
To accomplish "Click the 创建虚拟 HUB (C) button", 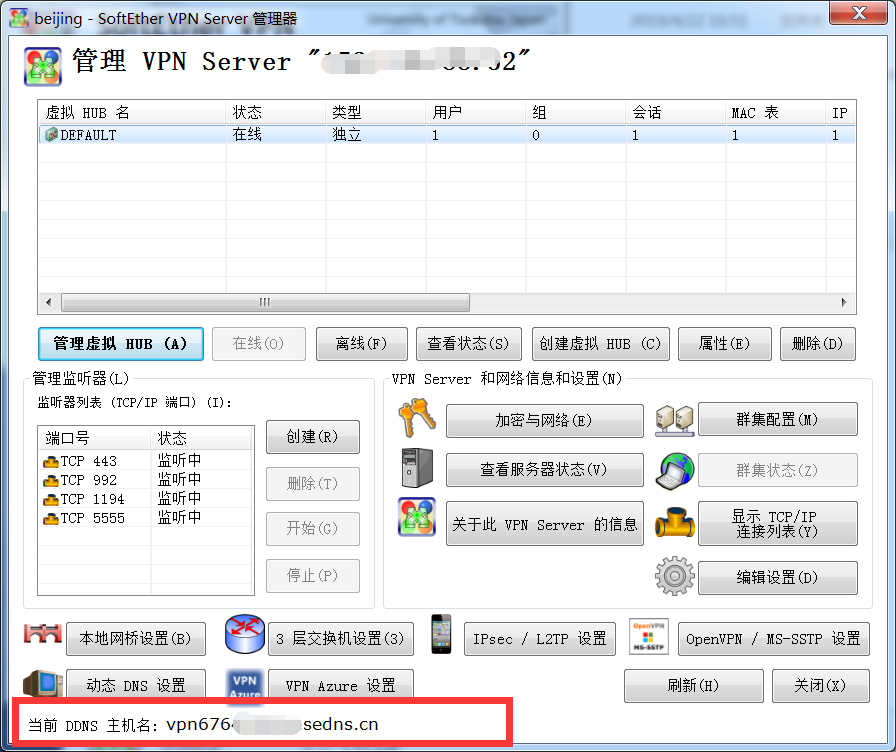I will point(600,344).
